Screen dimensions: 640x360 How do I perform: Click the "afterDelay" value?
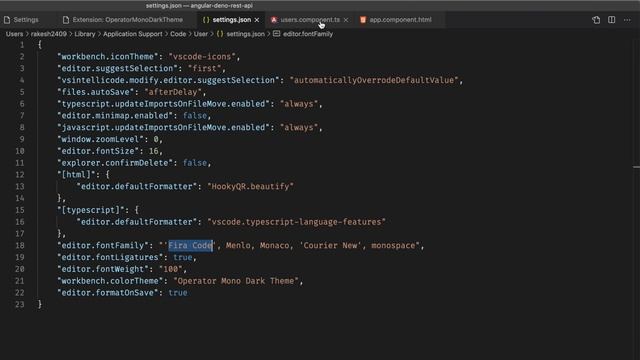coord(173,92)
